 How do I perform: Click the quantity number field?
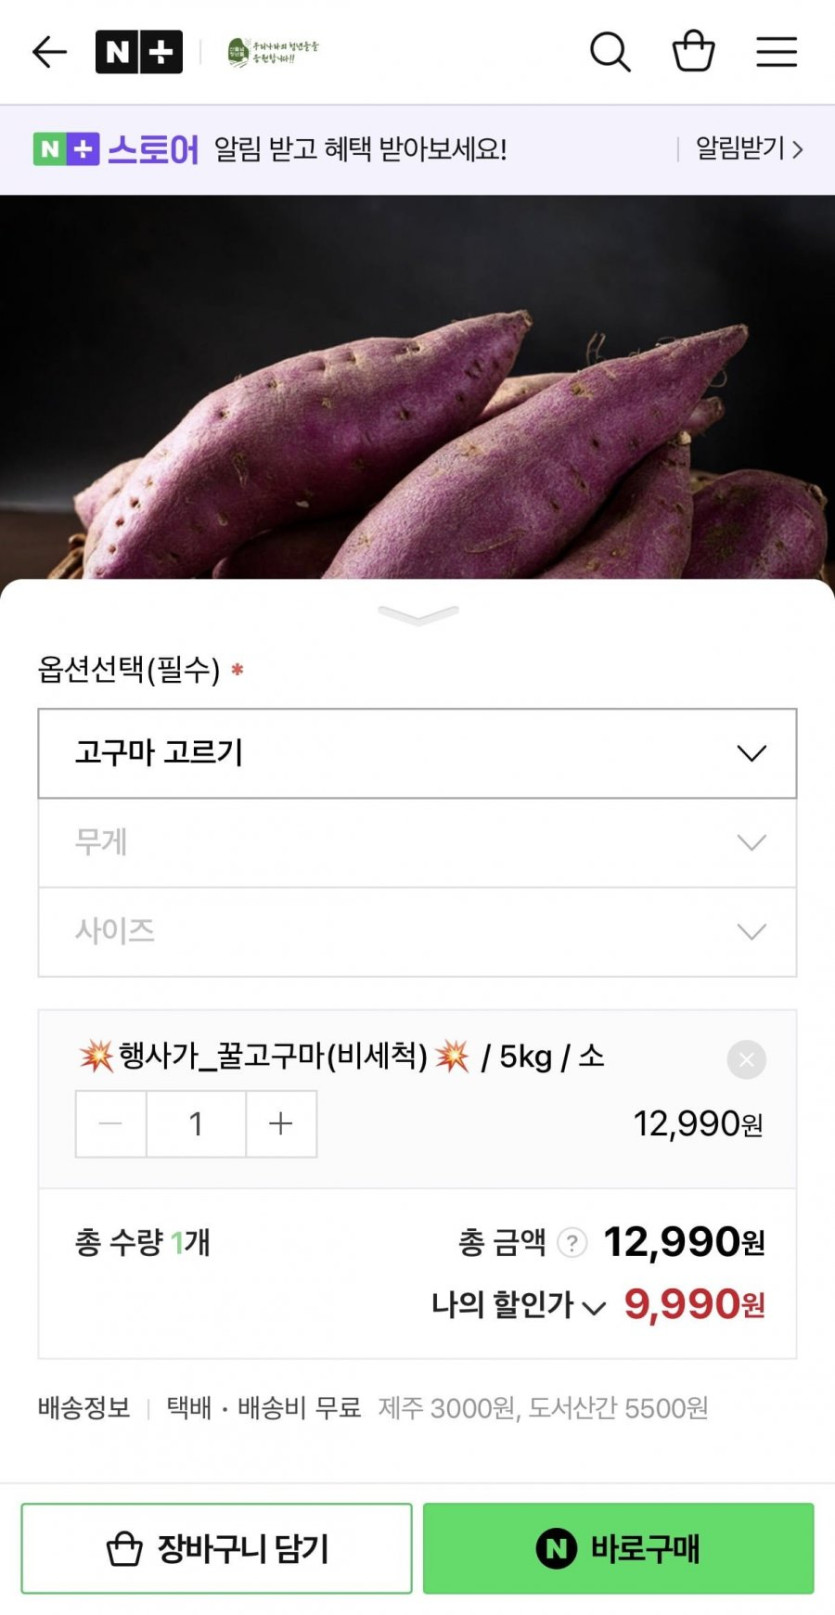point(196,1124)
